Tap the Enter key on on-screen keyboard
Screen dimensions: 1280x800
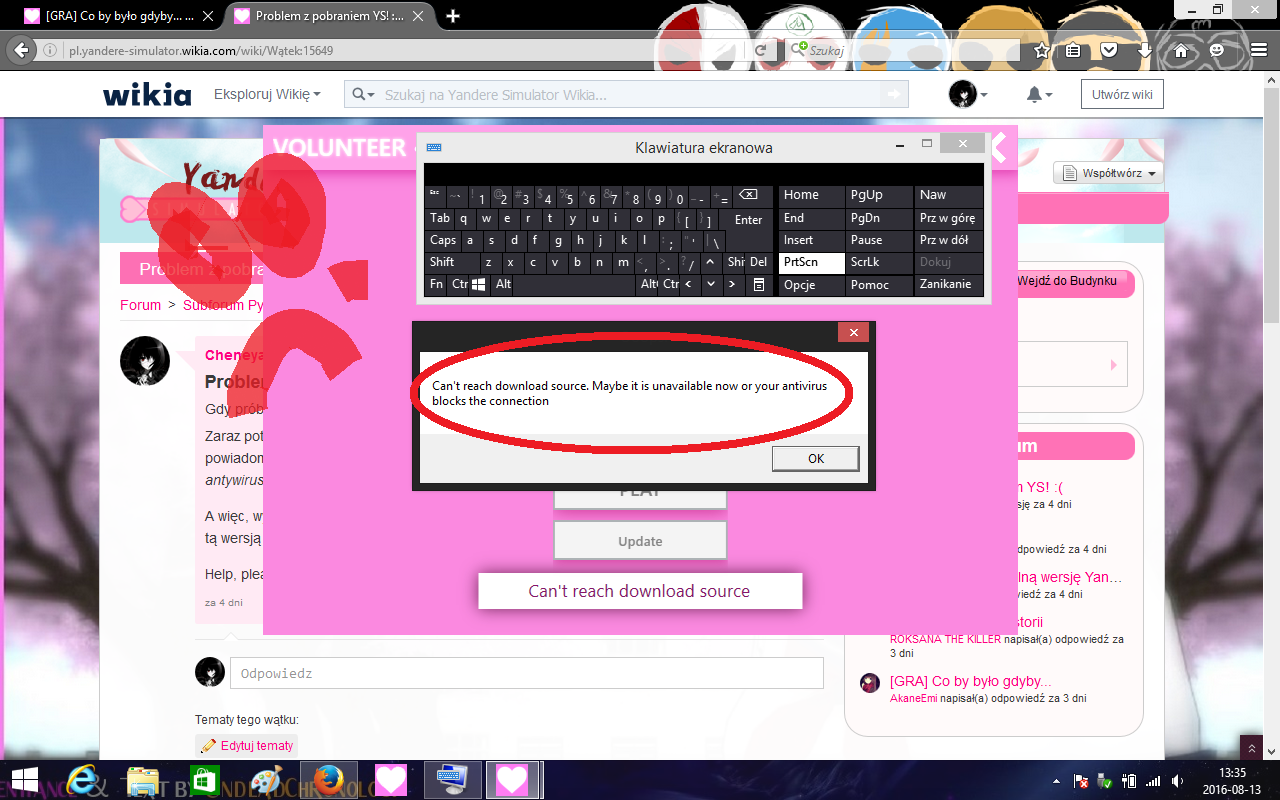click(x=748, y=219)
